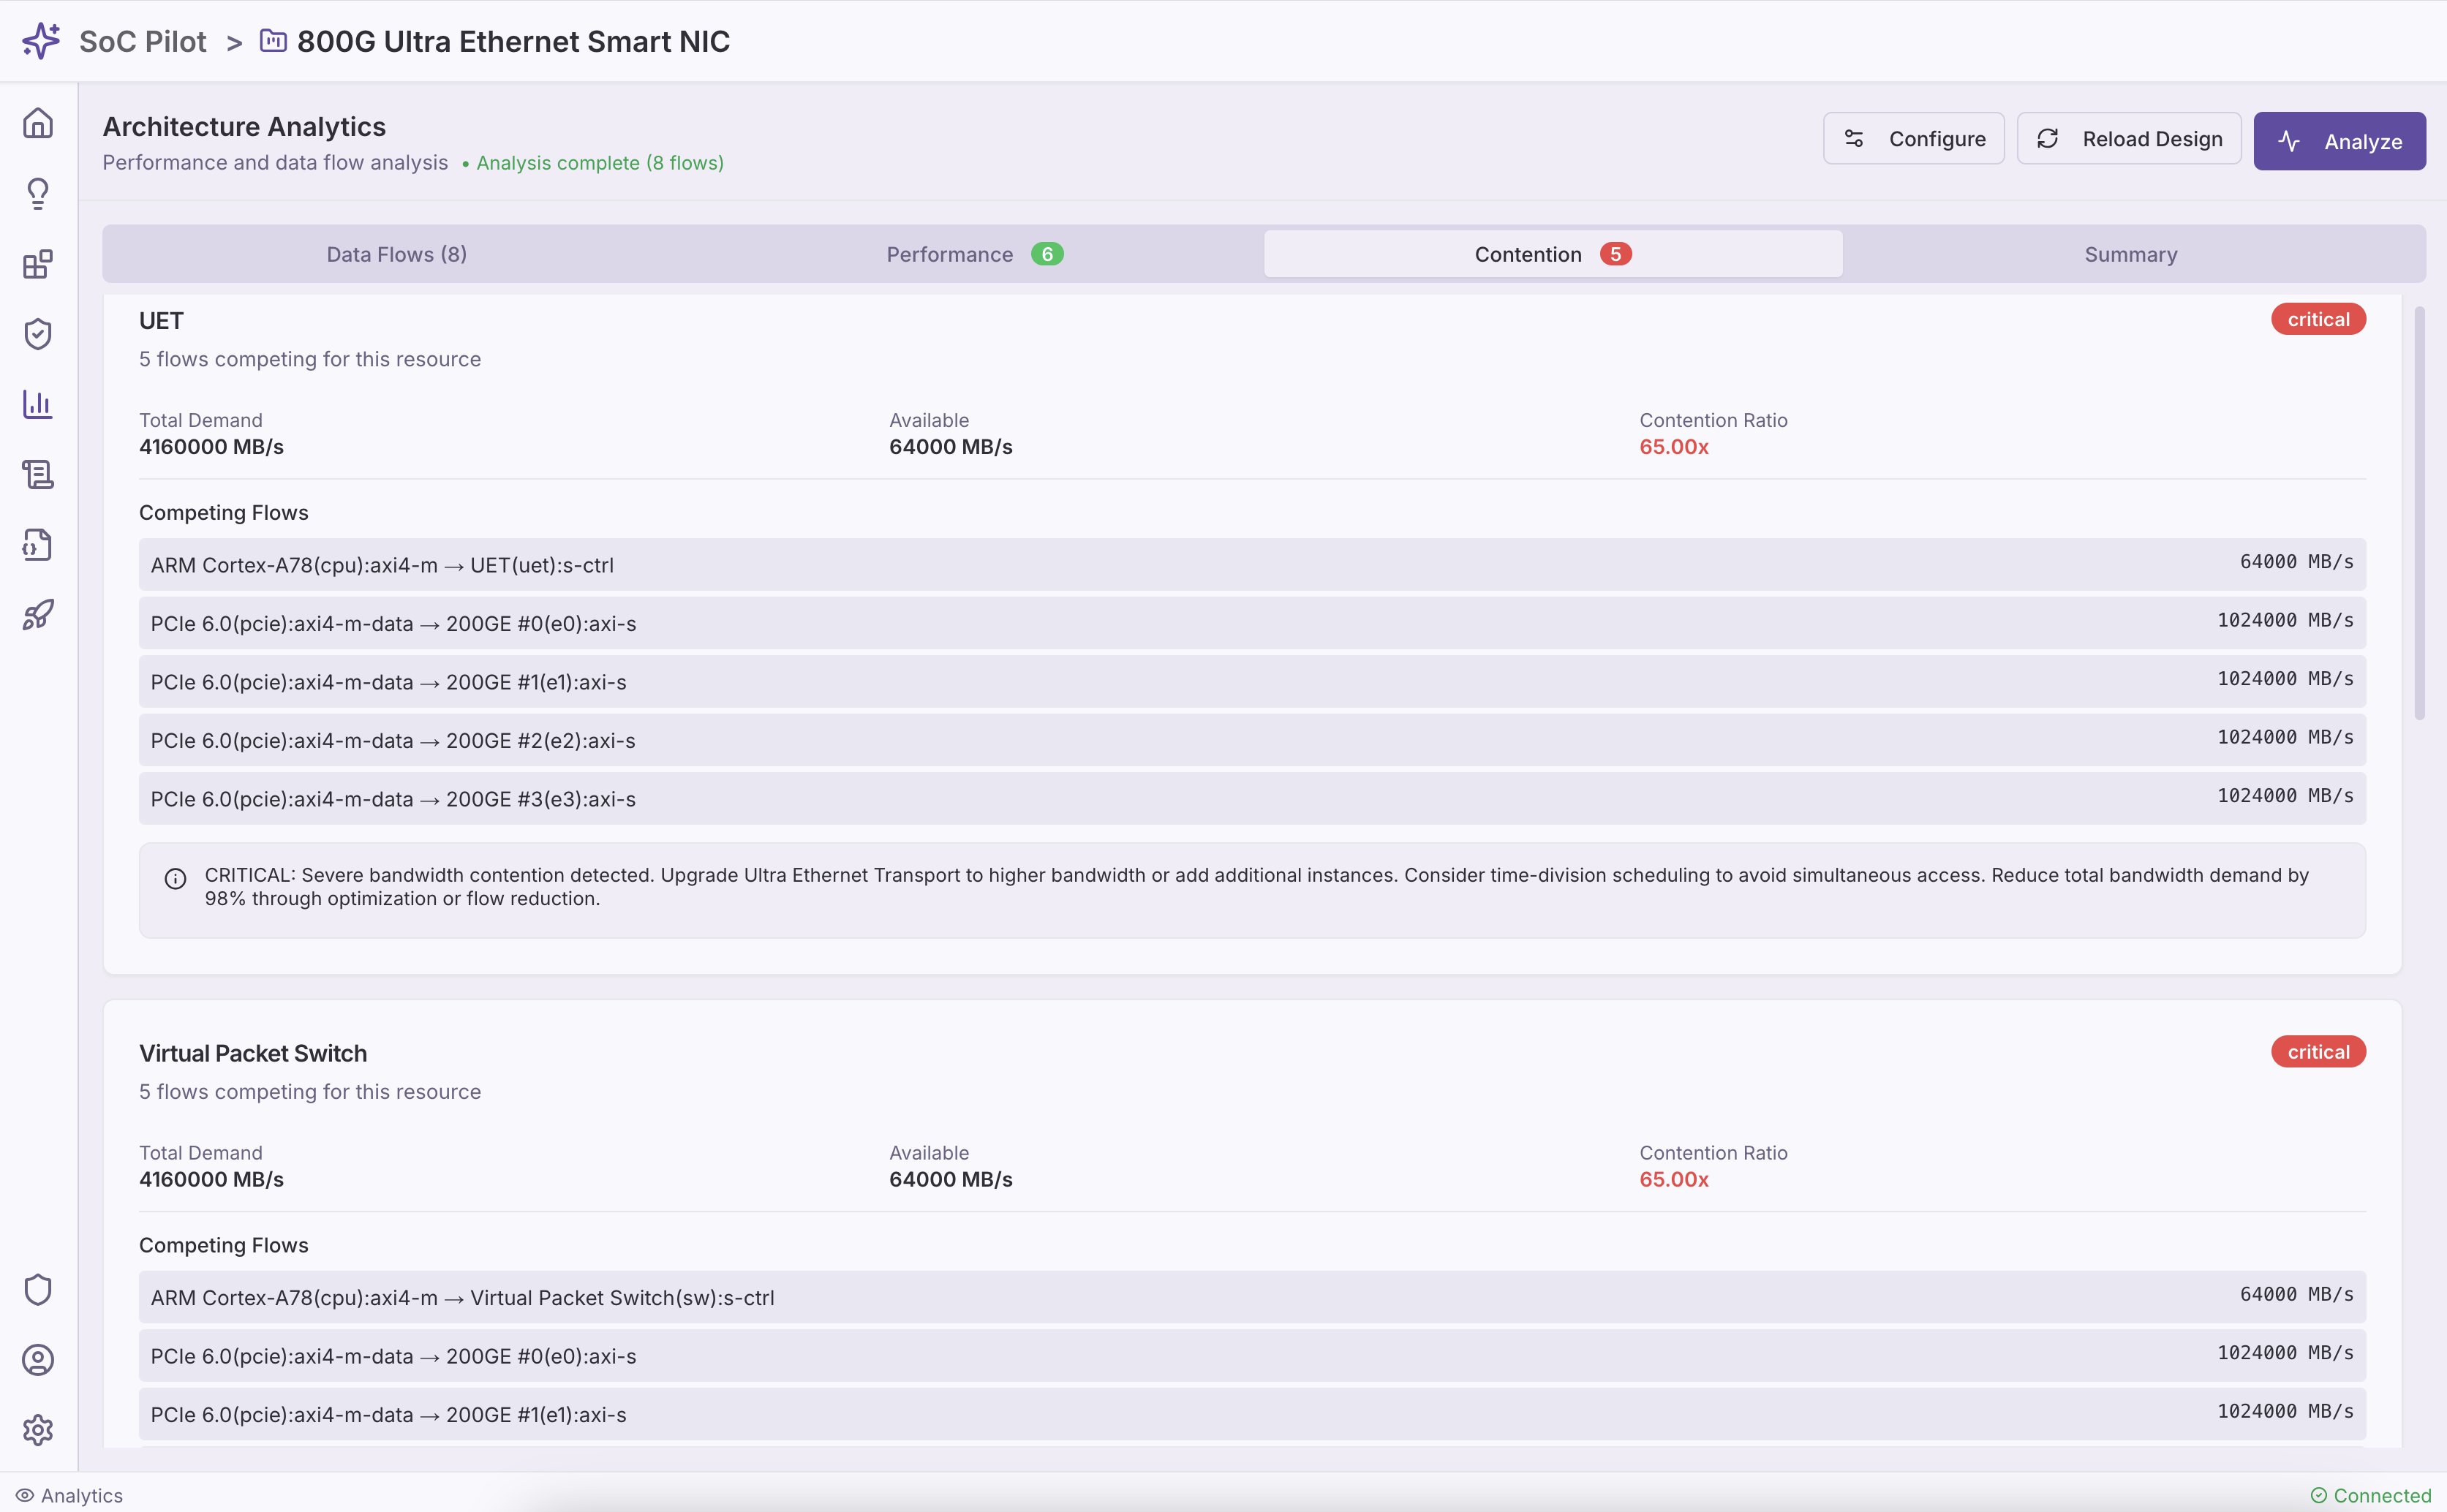Select the bar chart analytics icon in sidebar
The image size is (2447, 1512).
37,404
